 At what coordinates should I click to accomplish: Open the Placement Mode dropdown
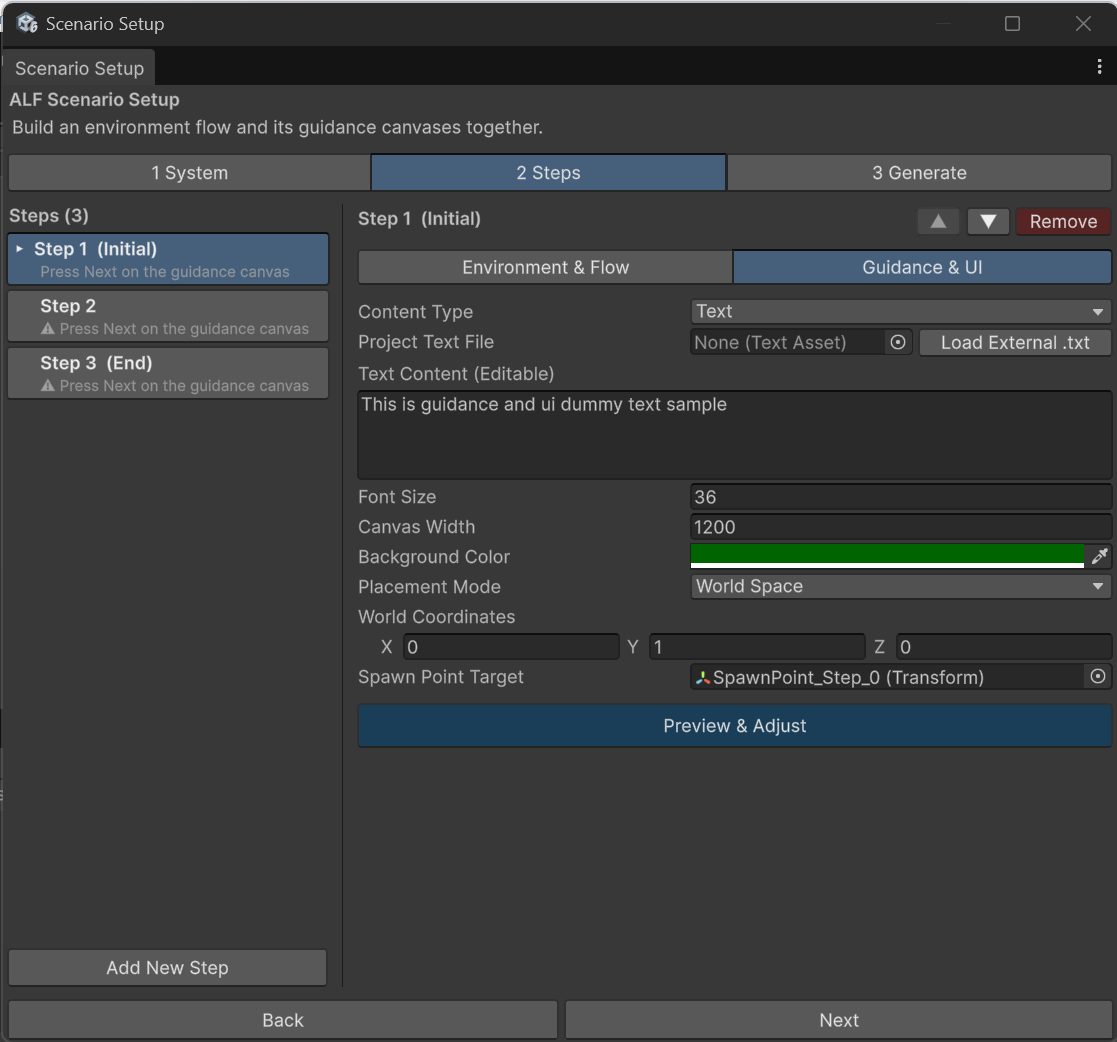tap(900, 586)
